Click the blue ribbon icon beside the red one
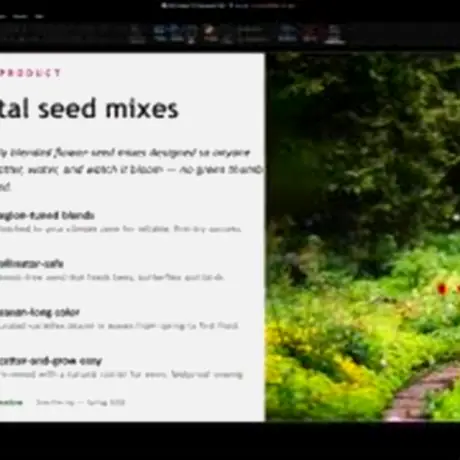This screenshot has height=460, width=460. 287,33
